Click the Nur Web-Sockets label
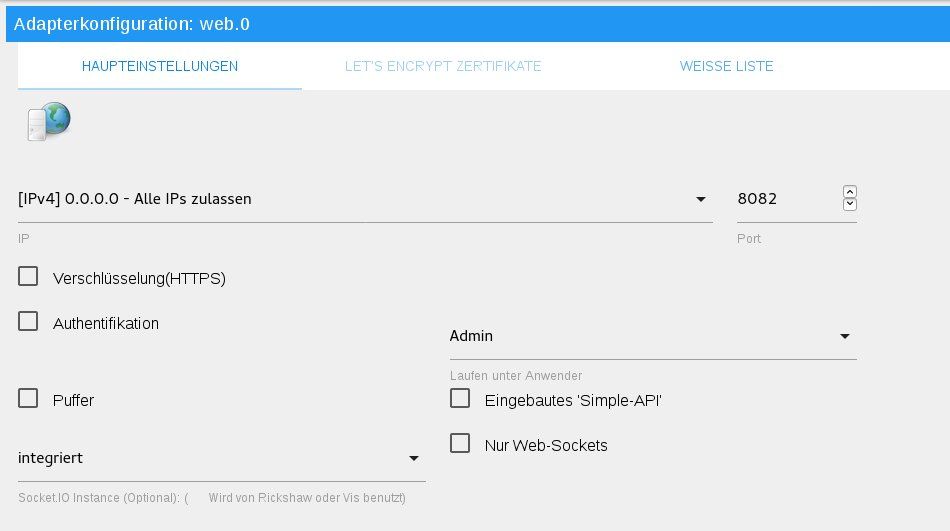The height and width of the screenshot is (531, 950). (546, 445)
